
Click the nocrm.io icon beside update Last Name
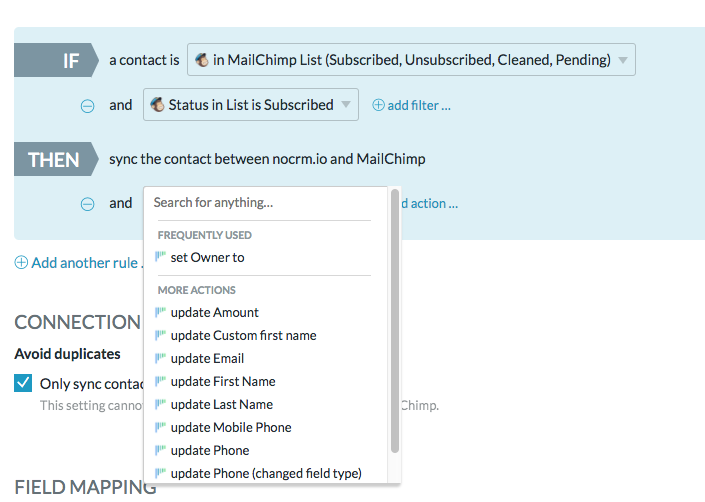[160, 404]
